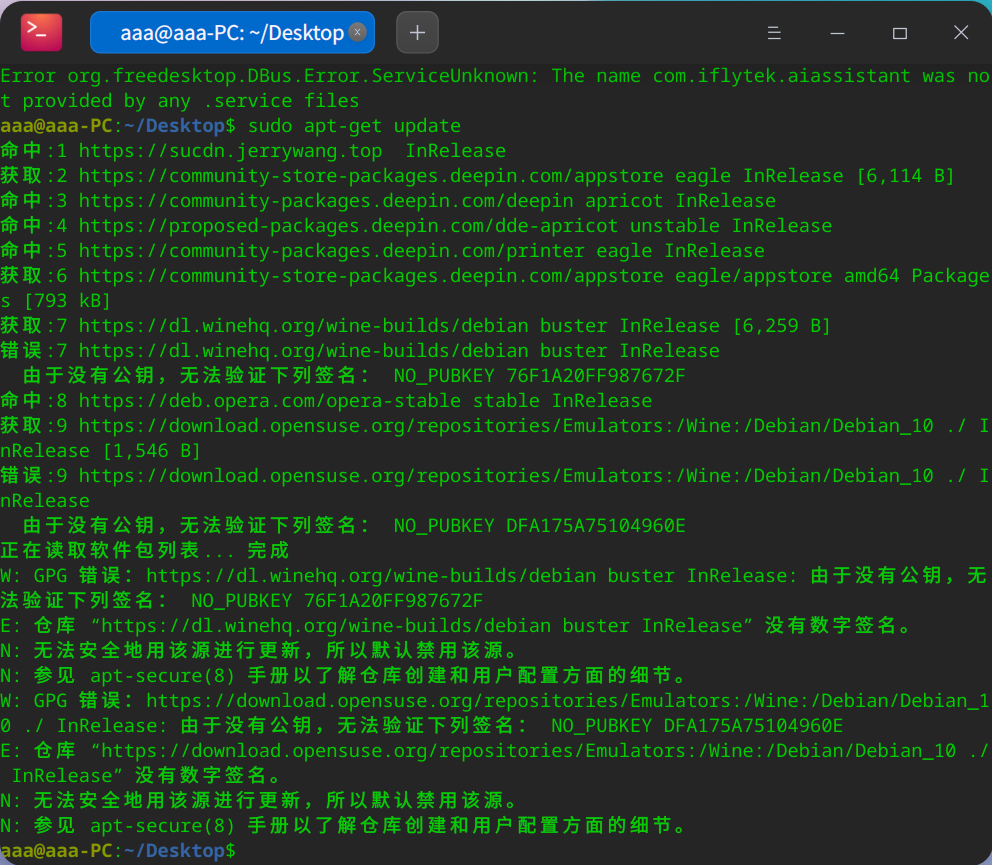Click the community-packages.deepin.com/printer eagle line
The width and height of the screenshot is (992, 865).
[382, 251]
